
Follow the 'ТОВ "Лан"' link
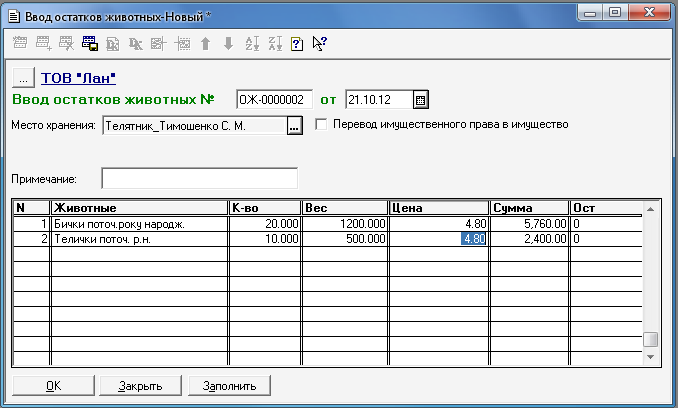click(78, 78)
